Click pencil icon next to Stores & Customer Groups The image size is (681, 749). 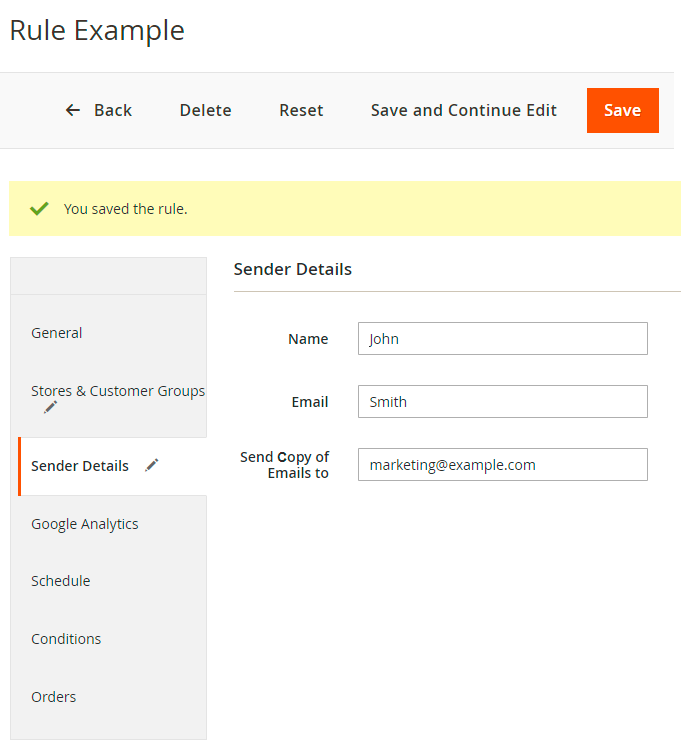click(x=51, y=407)
